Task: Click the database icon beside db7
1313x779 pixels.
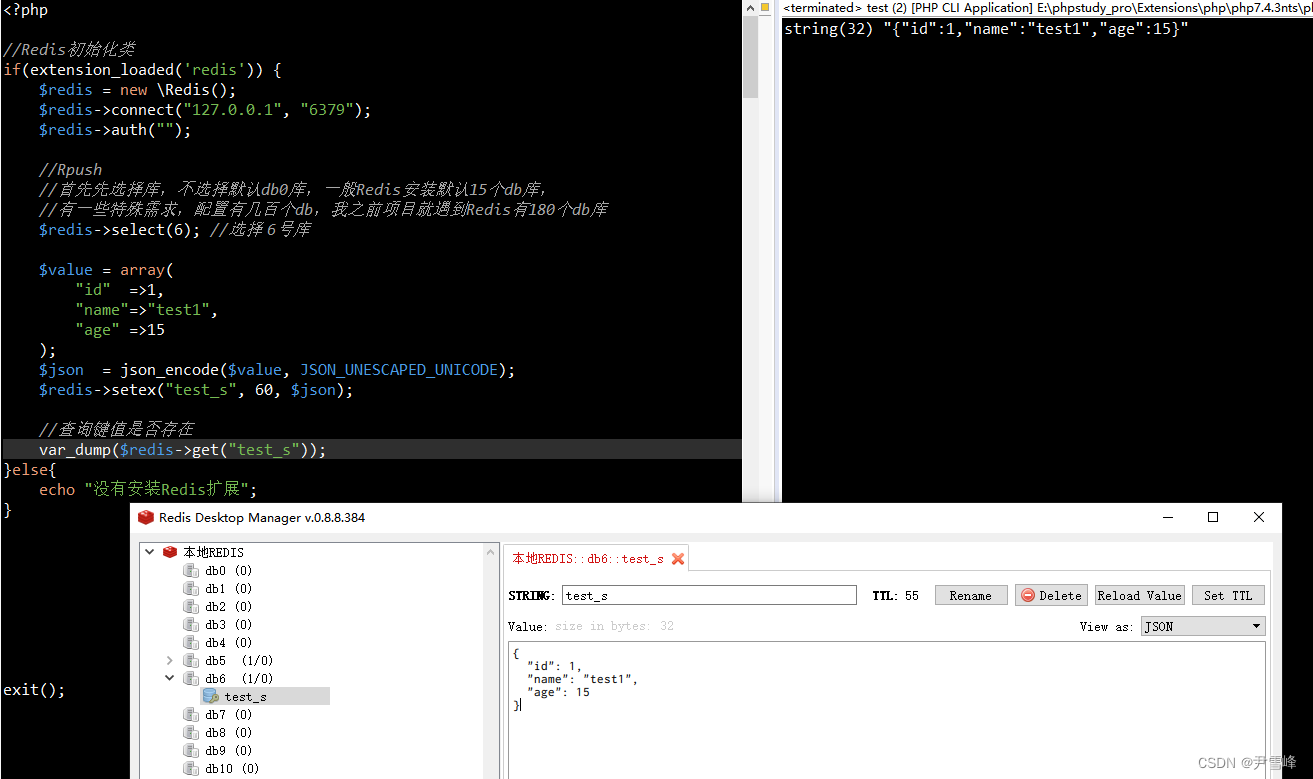Action: [191, 714]
